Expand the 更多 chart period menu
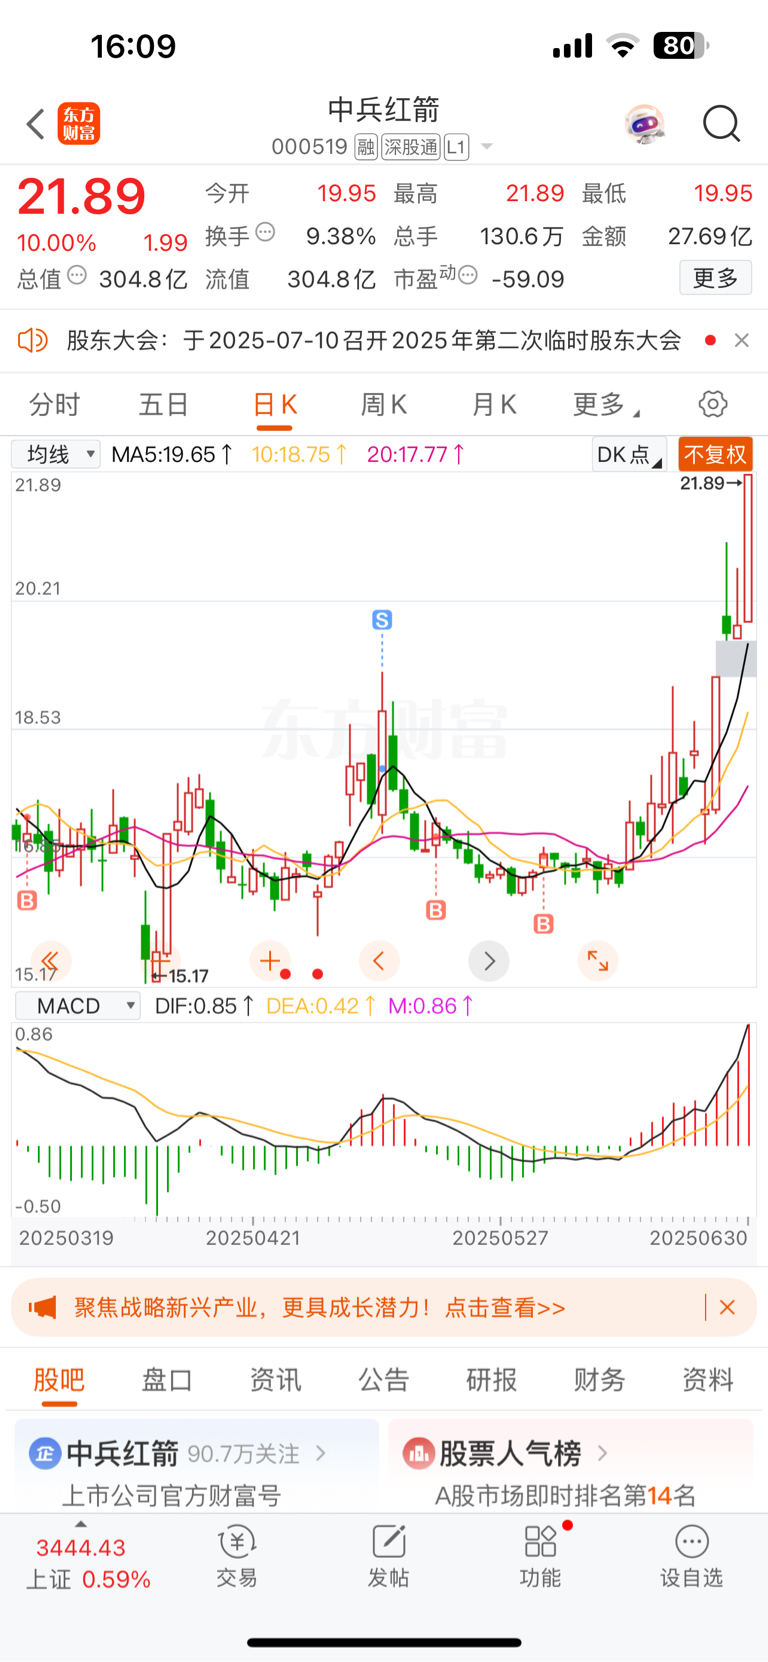Image resolution: width=768 pixels, height=1662 pixels. click(606, 405)
